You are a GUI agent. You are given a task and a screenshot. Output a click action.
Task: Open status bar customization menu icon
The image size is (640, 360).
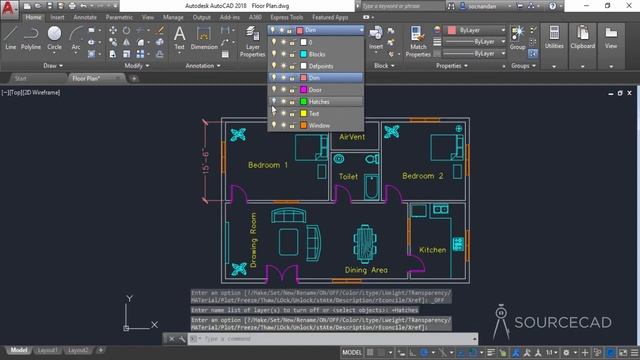[634, 352]
